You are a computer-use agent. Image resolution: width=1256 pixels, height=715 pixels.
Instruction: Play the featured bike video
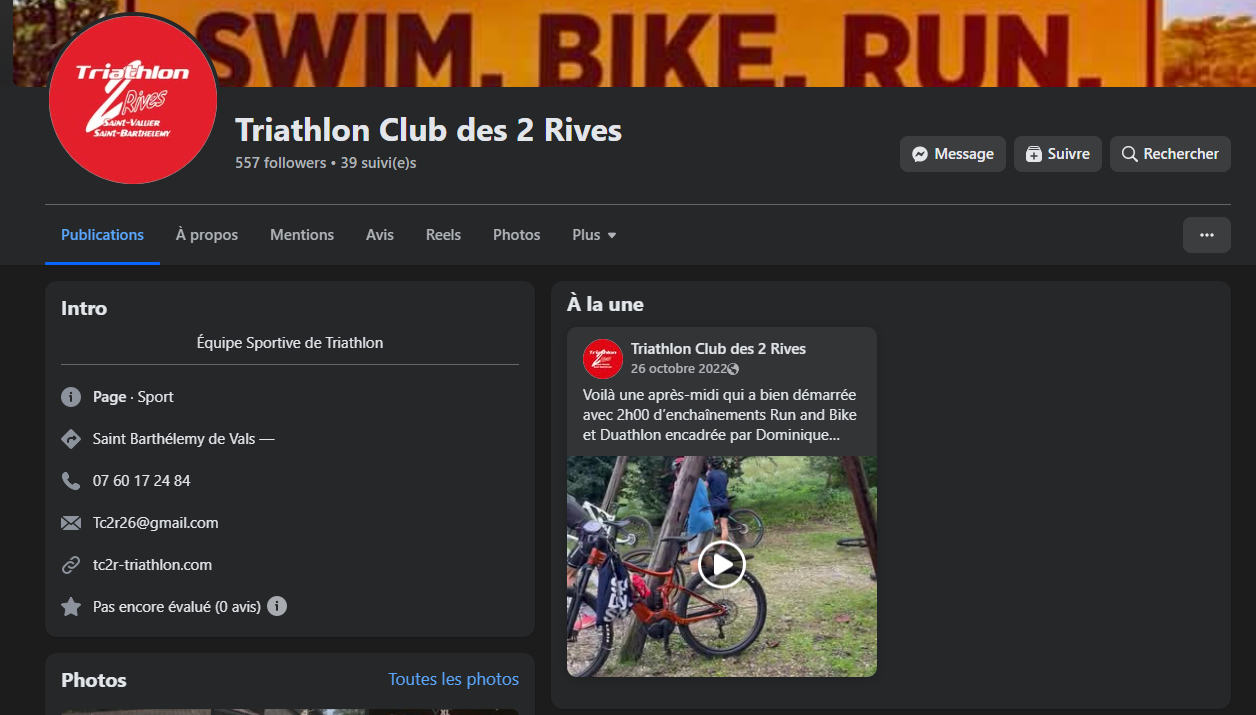pos(722,565)
